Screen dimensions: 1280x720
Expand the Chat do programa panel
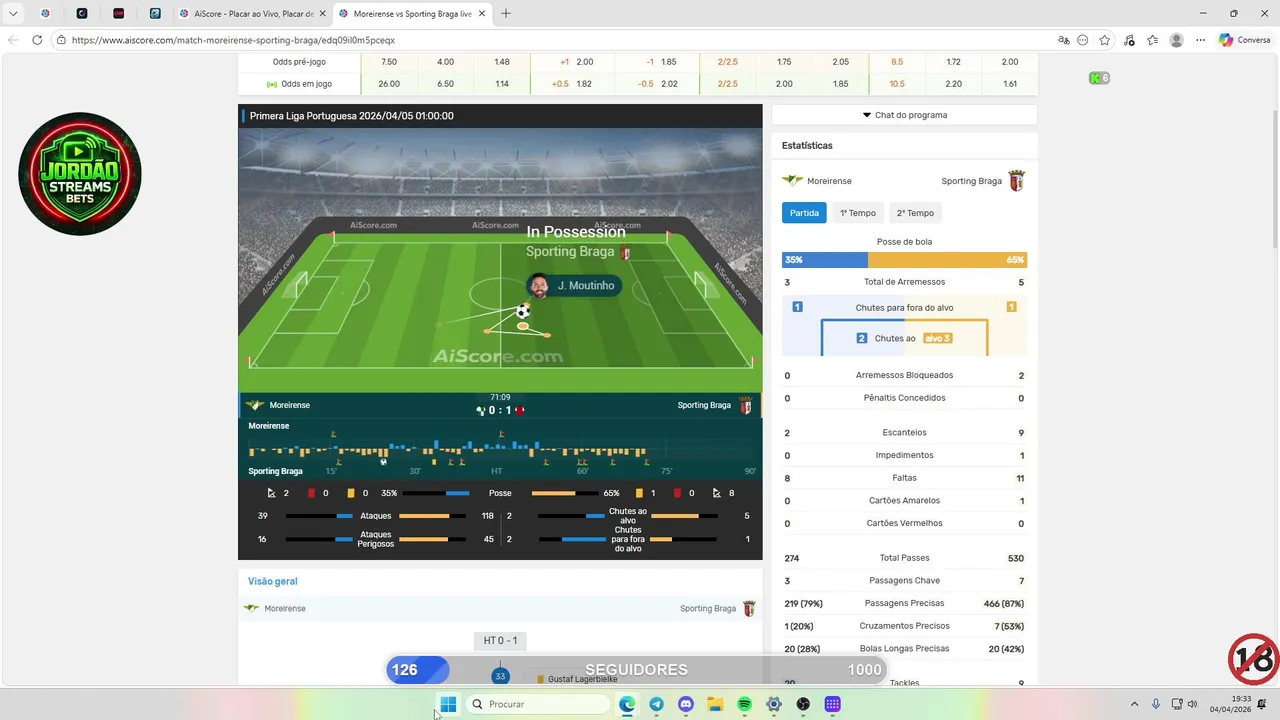tap(904, 115)
